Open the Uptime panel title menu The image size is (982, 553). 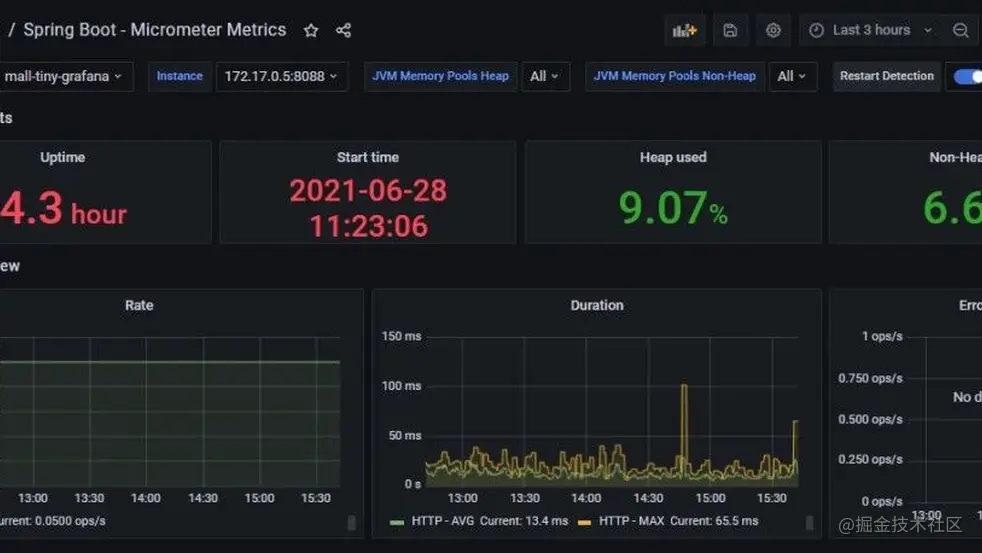click(x=63, y=157)
